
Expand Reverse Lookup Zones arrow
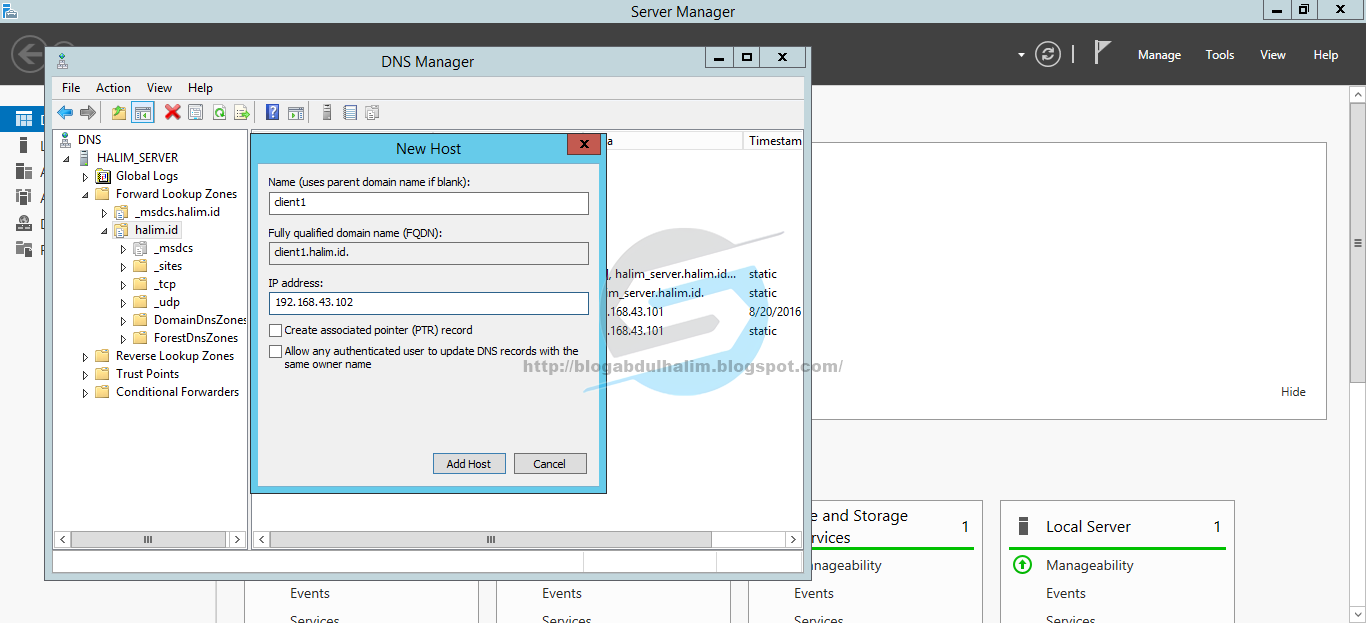(85, 356)
